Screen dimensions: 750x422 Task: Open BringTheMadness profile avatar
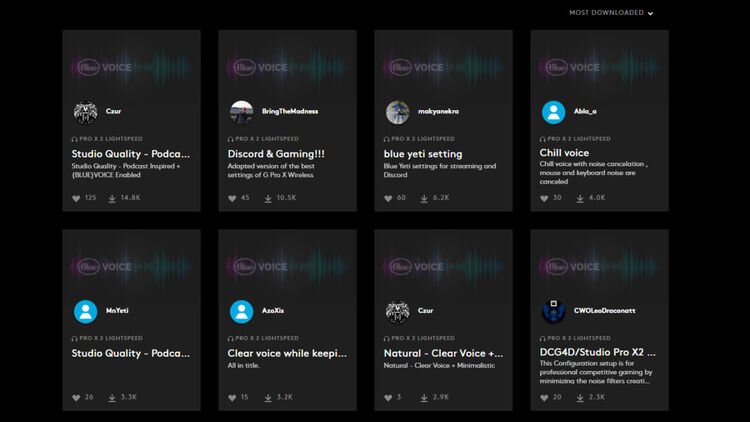(x=242, y=112)
